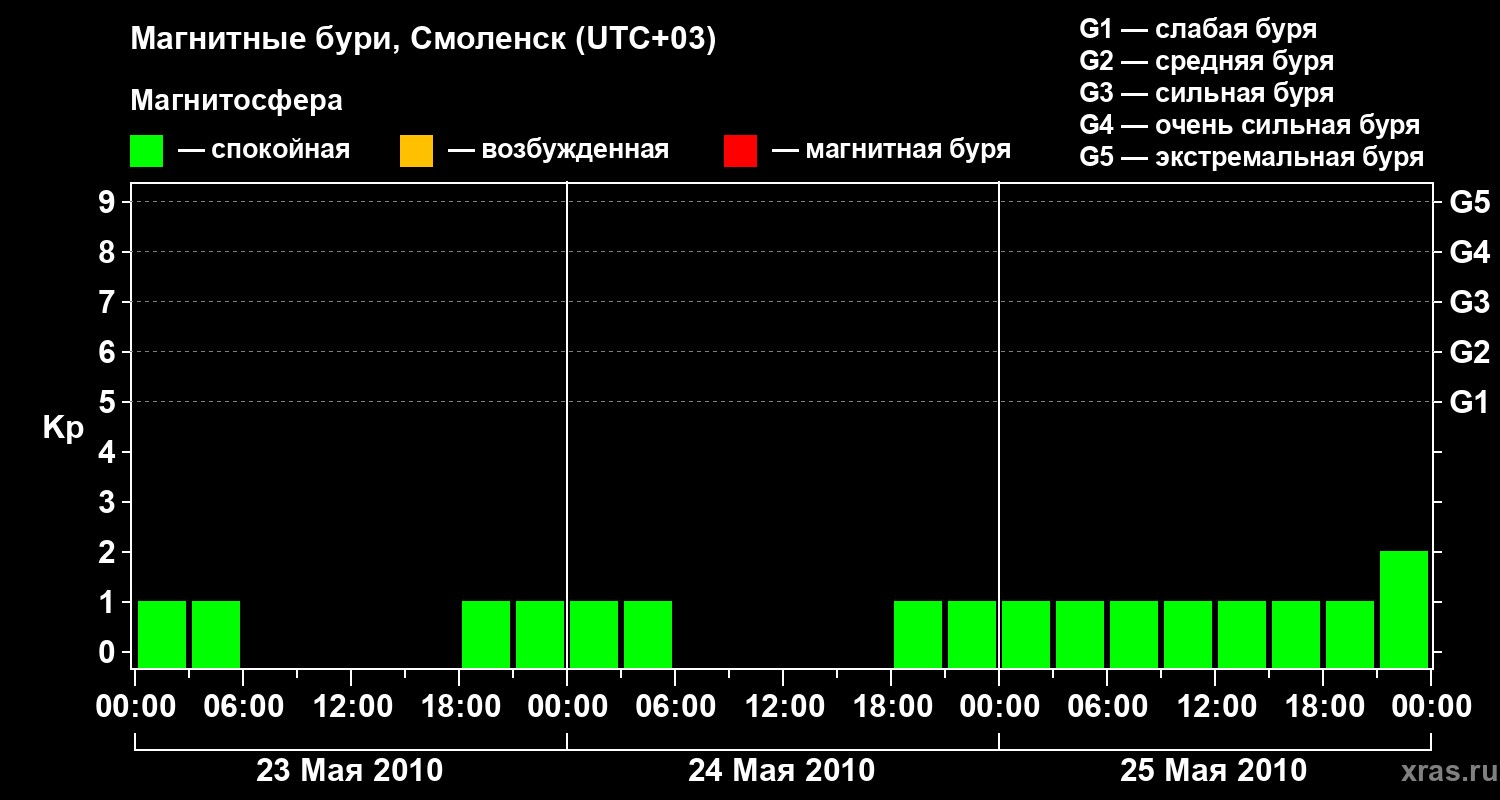Click the 06:00–09:00 bar on 25 Мая
Image resolution: width=1500 pixels, height=800 pixels.
1134,634
